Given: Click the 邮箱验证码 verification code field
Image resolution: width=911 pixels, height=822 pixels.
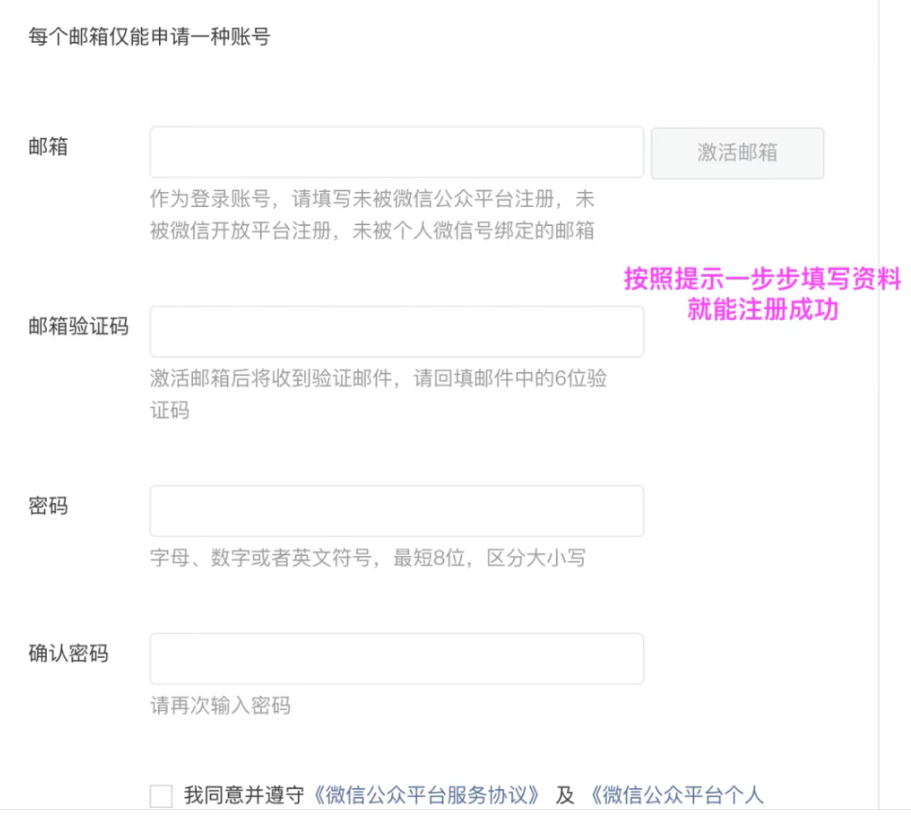Looking at the screenshot, I should pyautogui.click(x=396, y=331).
